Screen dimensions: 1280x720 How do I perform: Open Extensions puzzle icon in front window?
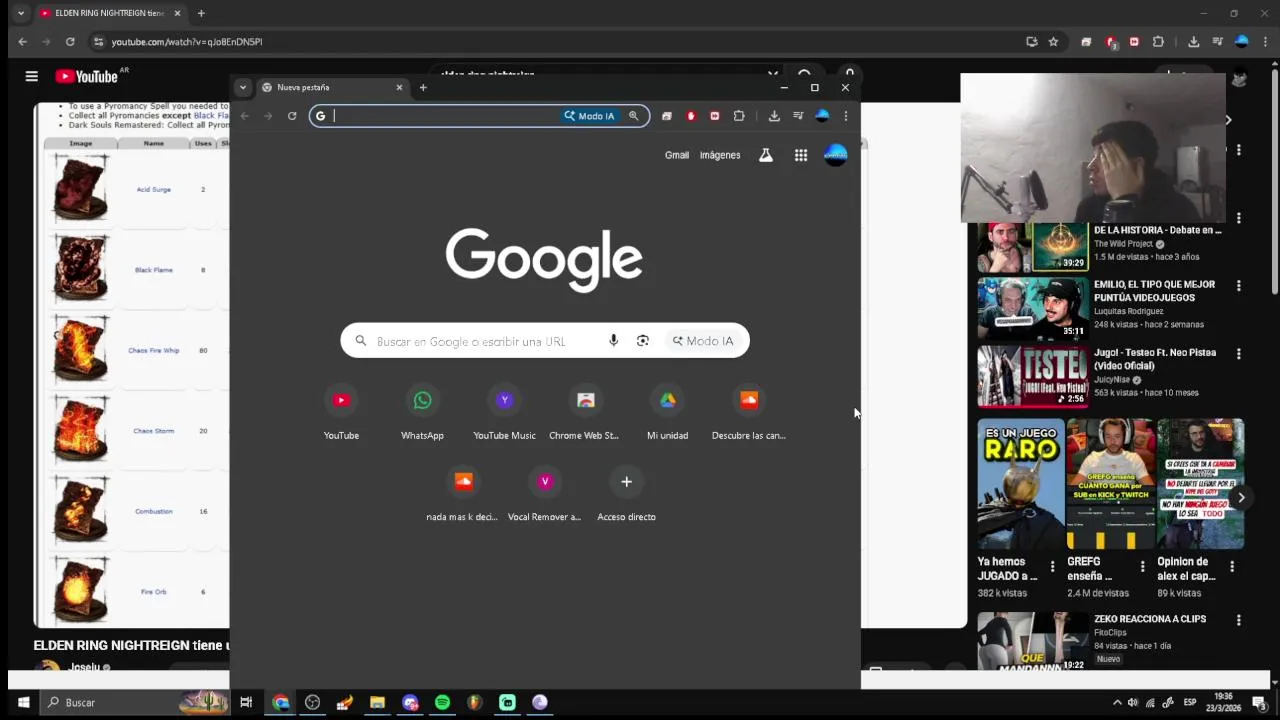(739, 116)
